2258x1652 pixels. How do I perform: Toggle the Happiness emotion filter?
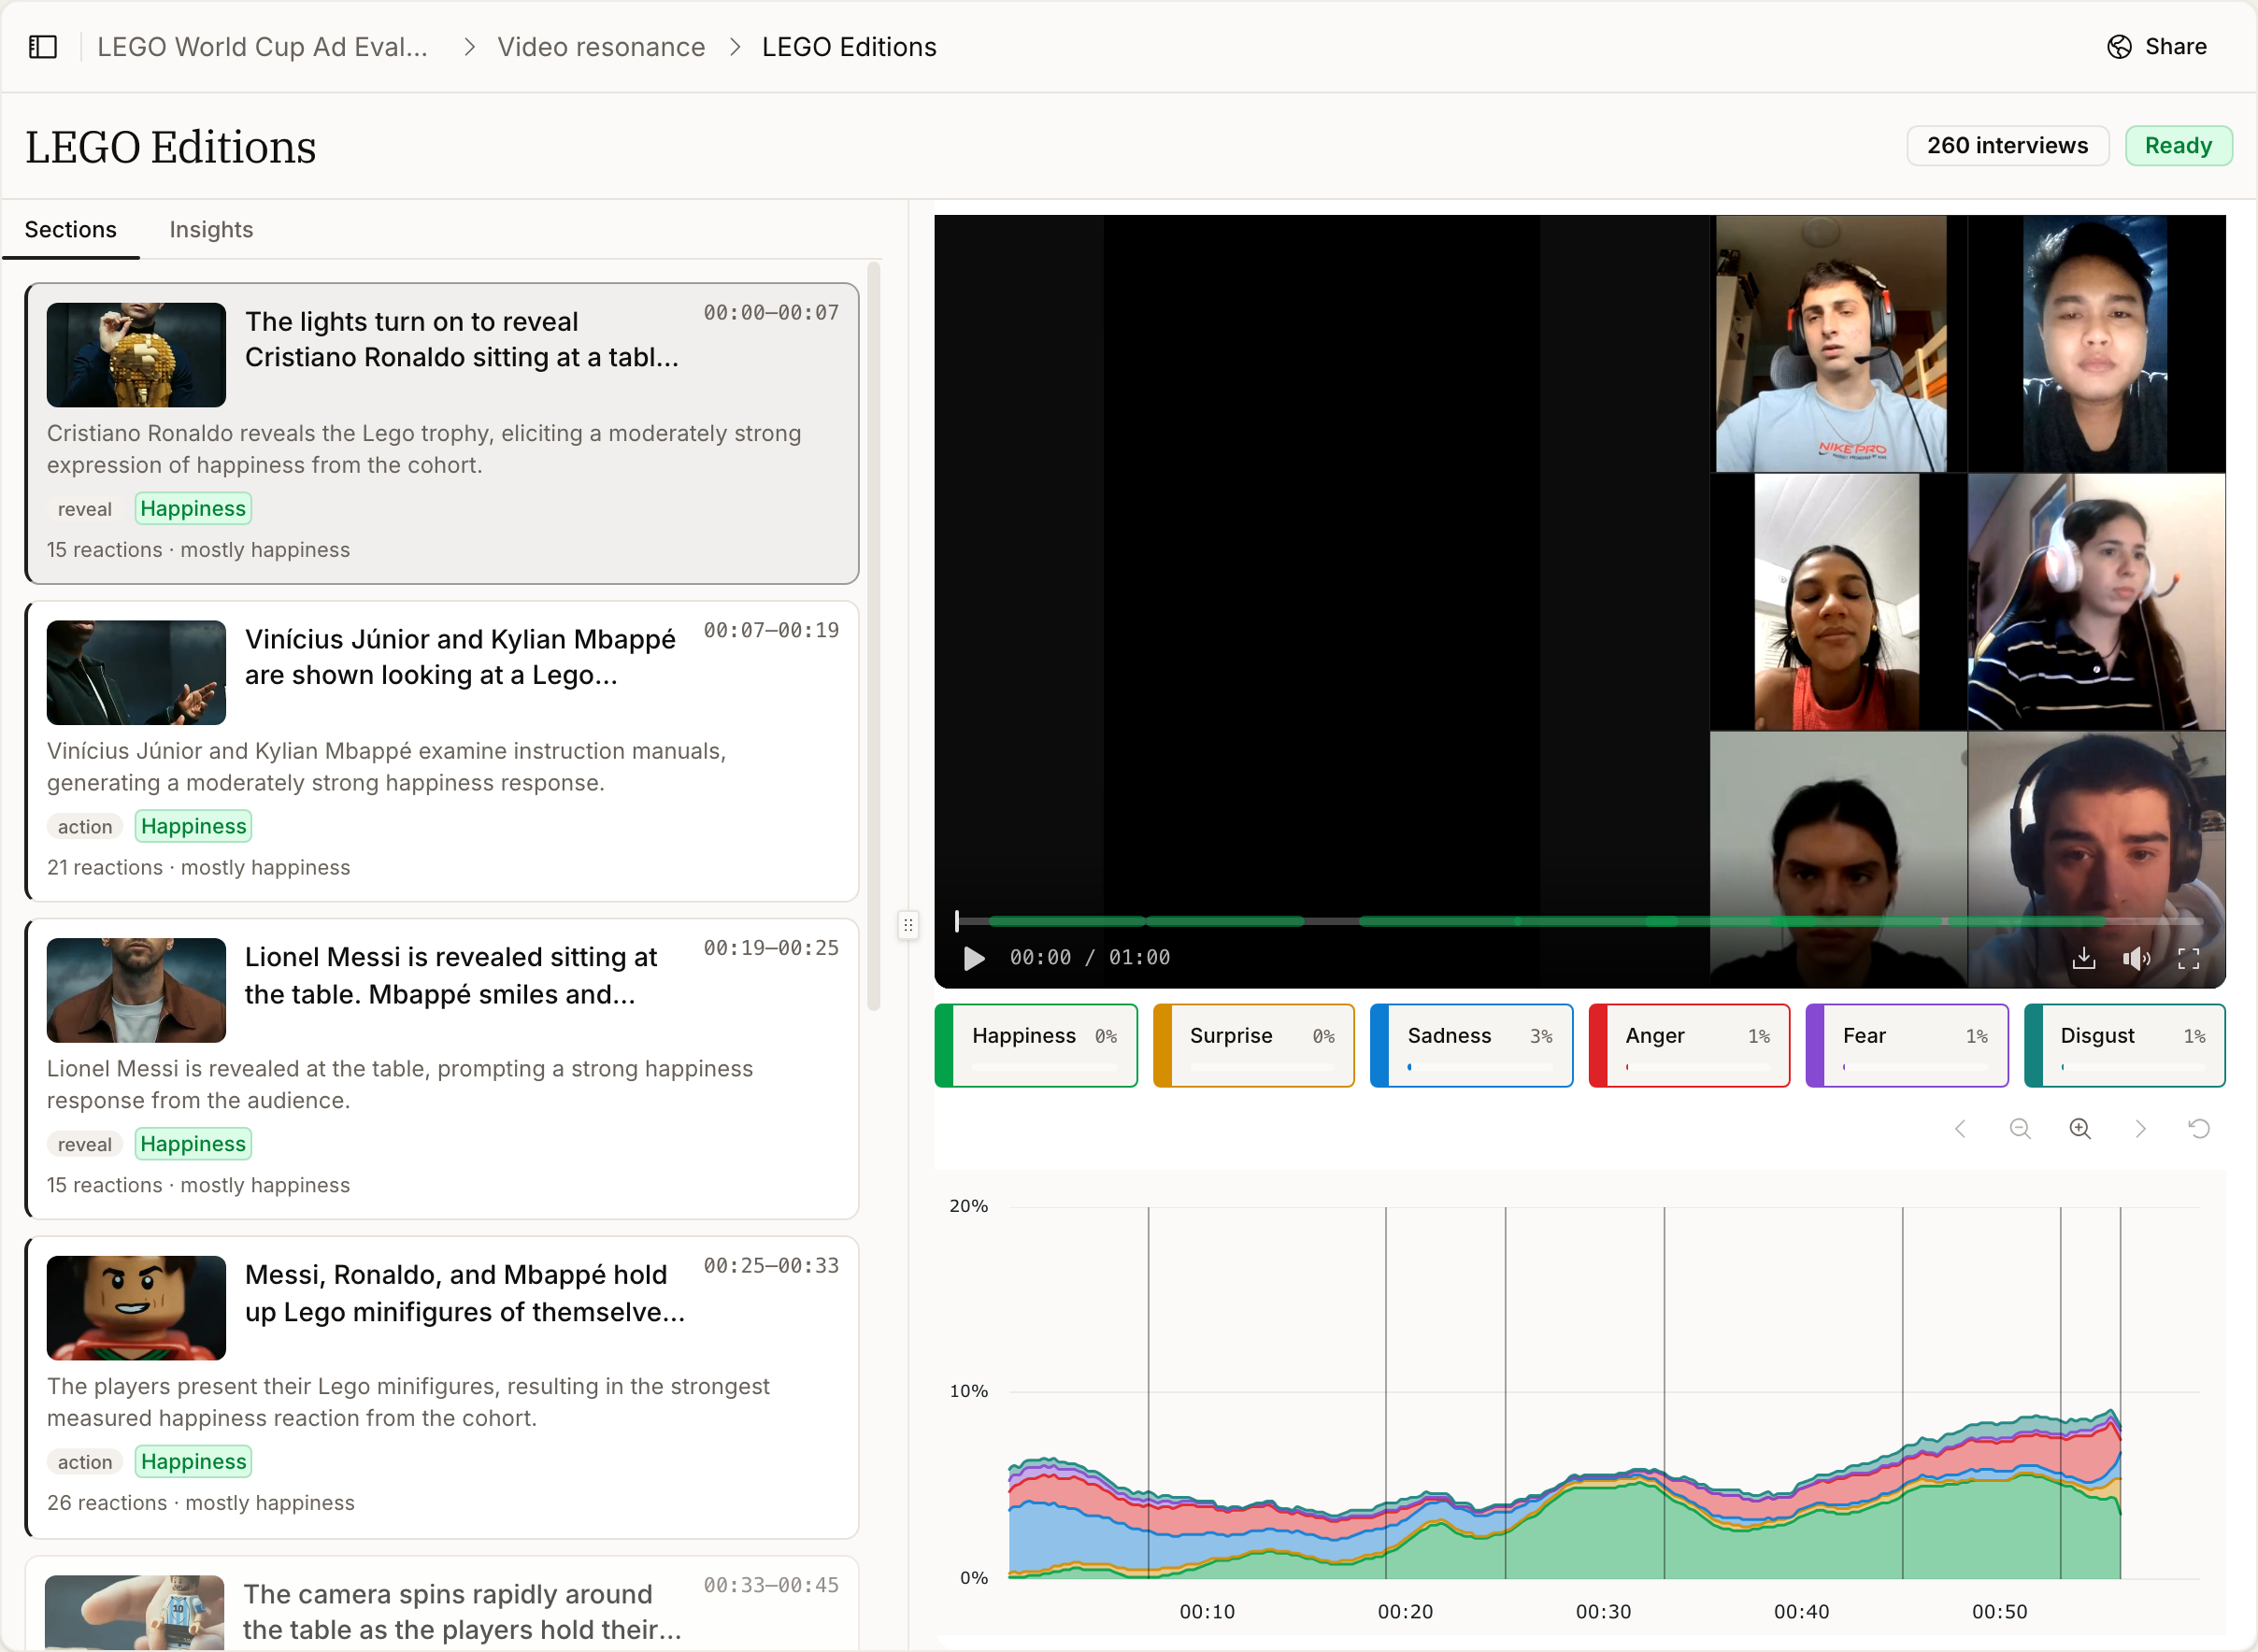(x=1036, y=1045)
